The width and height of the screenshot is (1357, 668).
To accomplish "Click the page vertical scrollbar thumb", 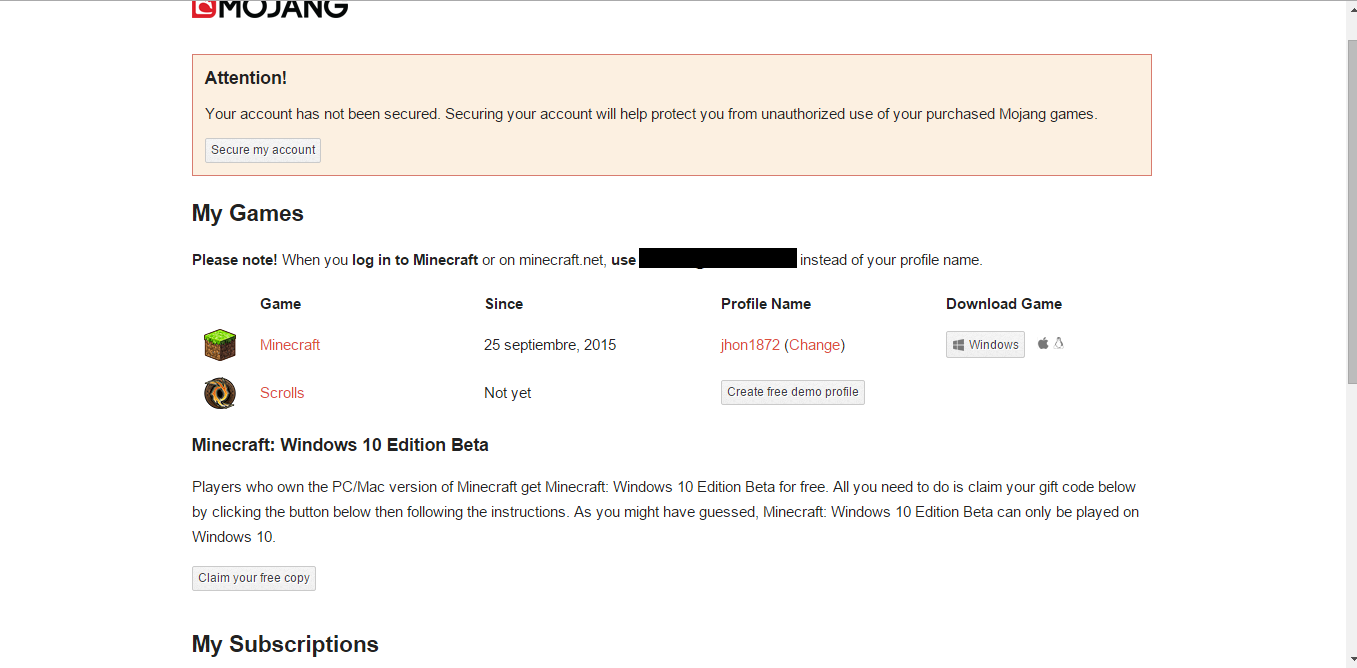I will pos(1352,210).
